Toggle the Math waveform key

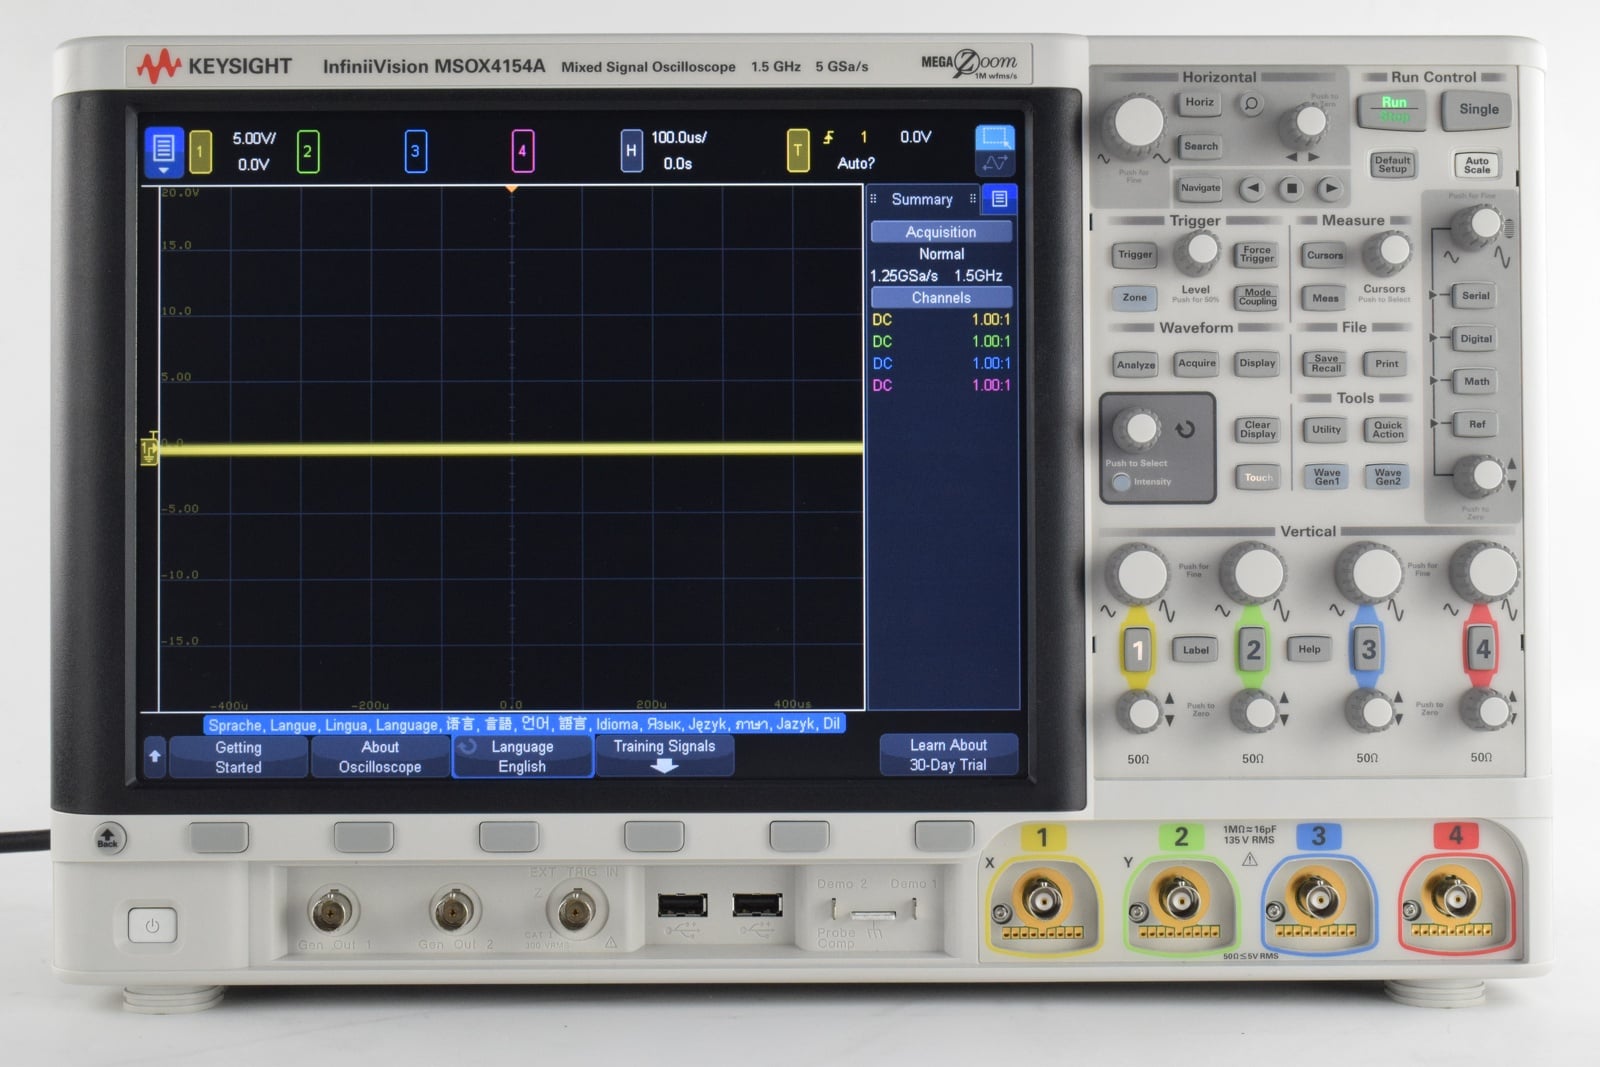1476,382
